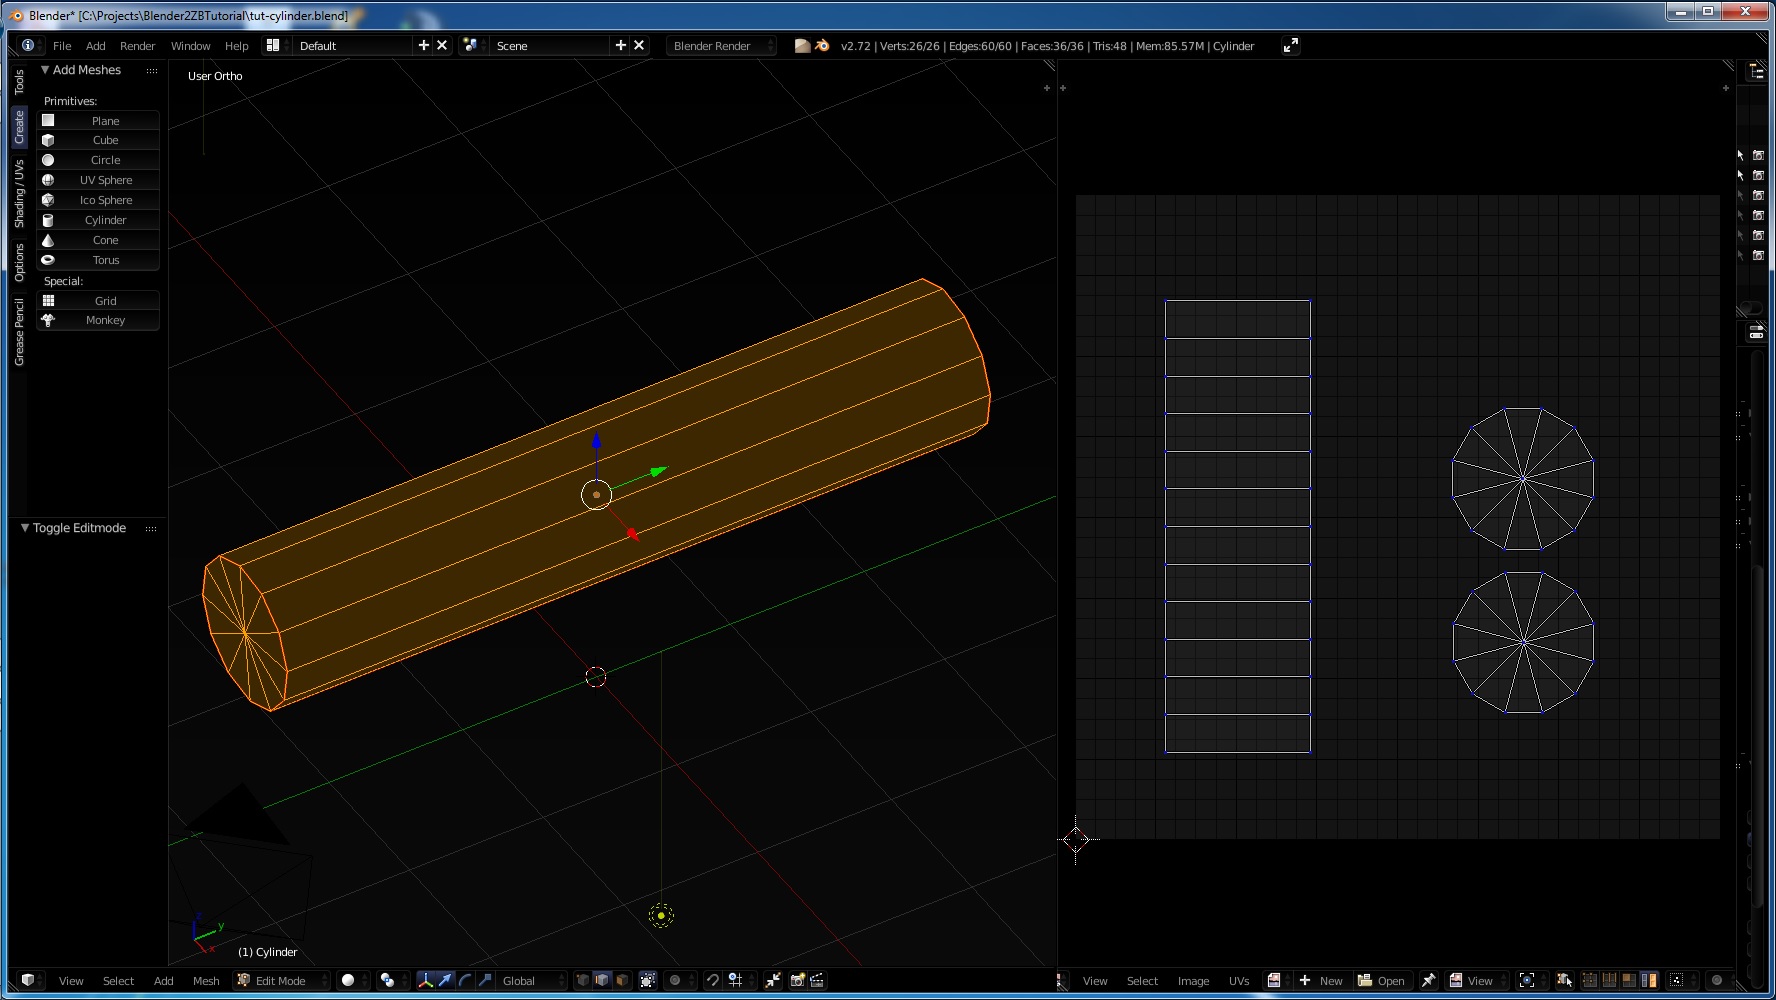
Task: Pin the image in UV editor
Action: [1429, 980]
